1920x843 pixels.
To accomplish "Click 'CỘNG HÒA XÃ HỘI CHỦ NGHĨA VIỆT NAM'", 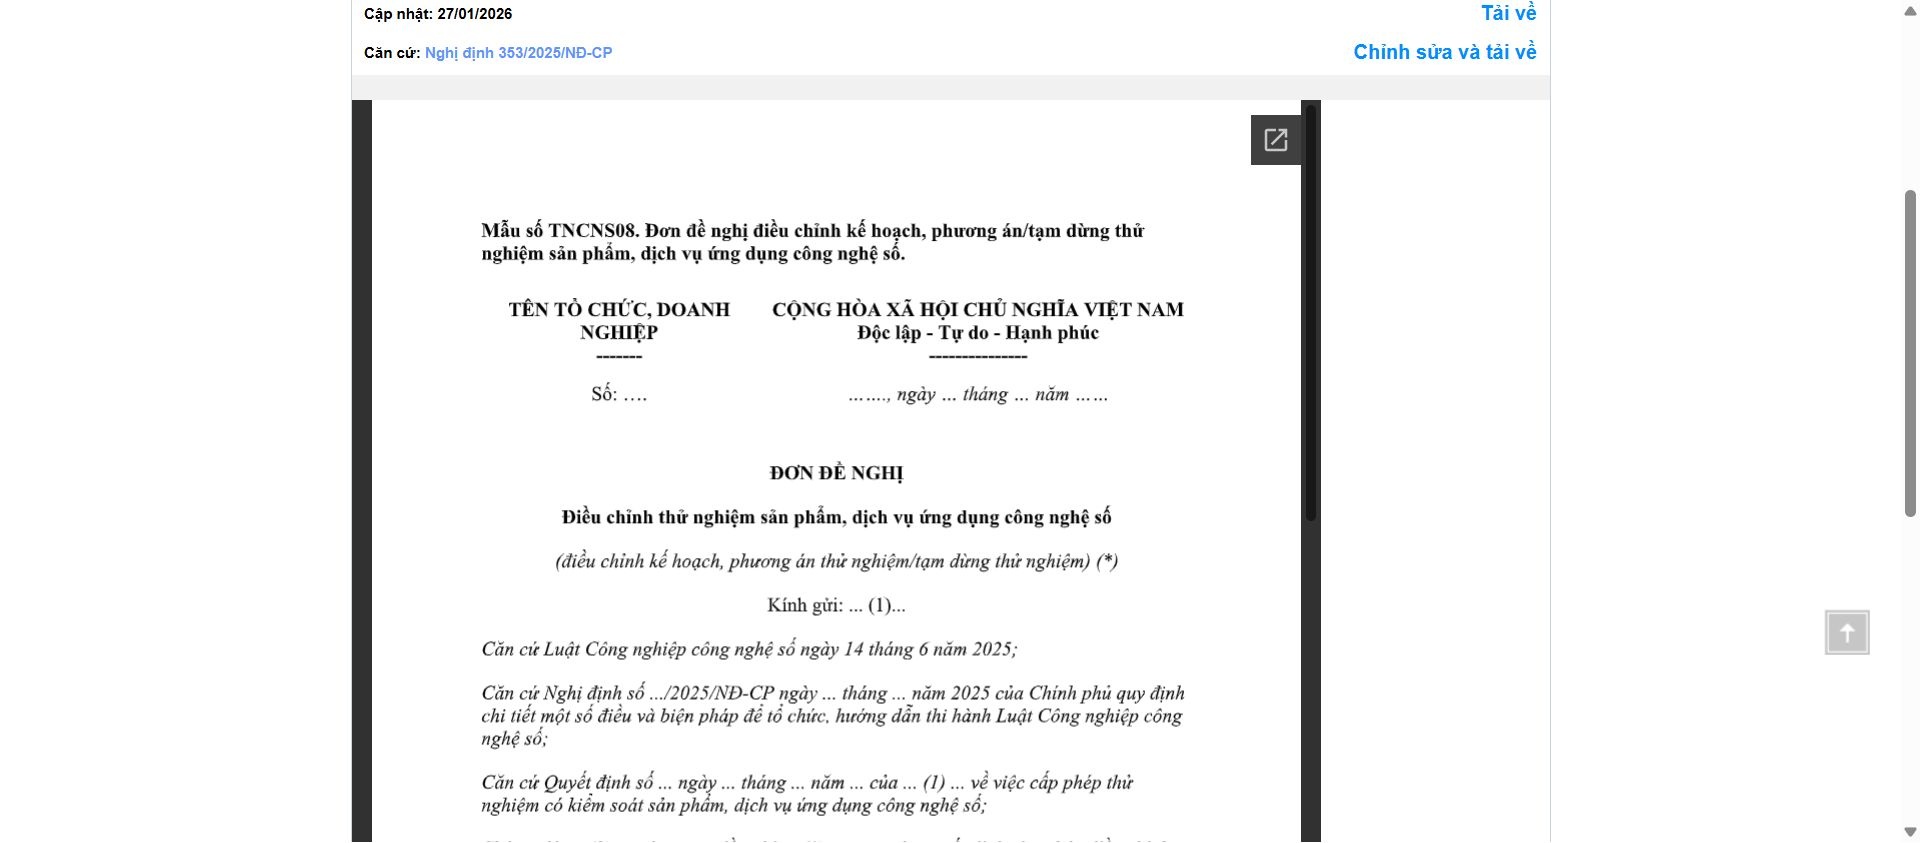I will point(977,310).
